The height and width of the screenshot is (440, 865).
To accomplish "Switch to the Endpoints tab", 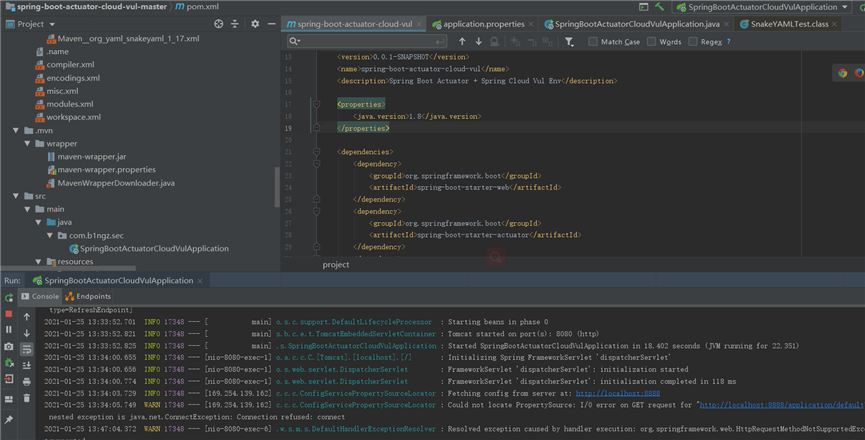I will pos(88,296).
